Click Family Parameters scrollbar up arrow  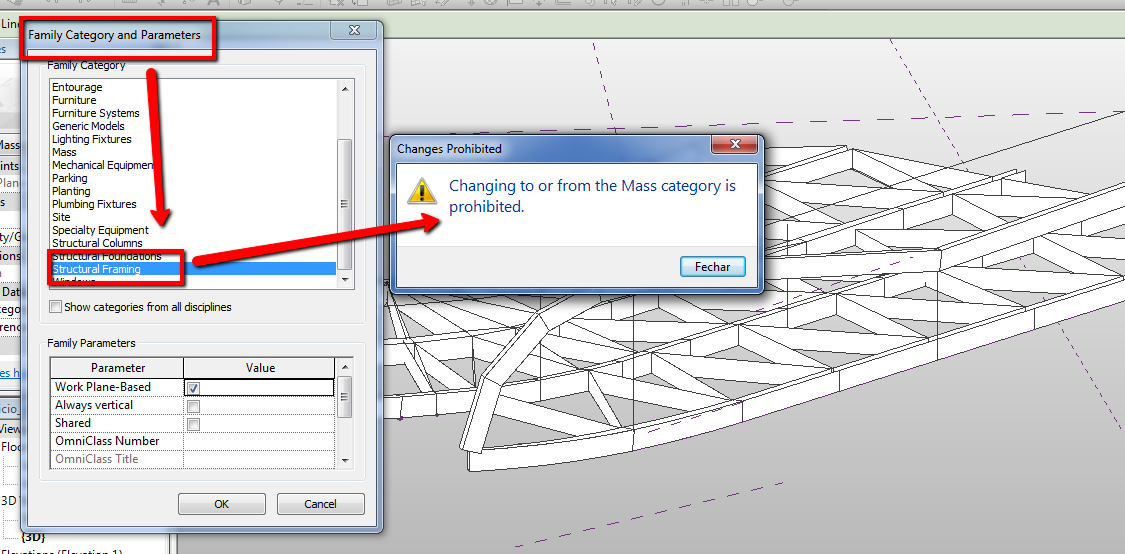point(344,367)
